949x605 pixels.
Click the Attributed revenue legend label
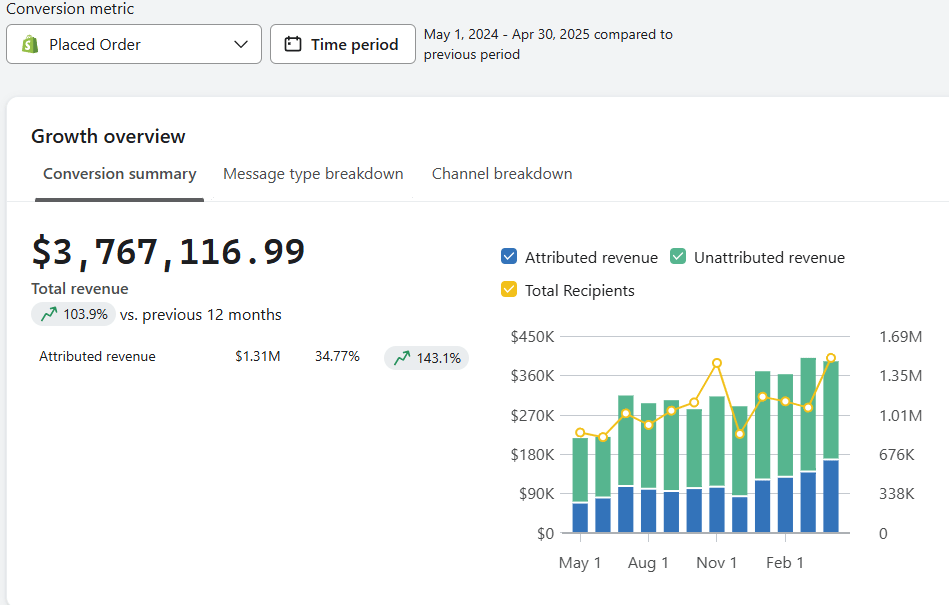pyautogui.click(x=591, y=258)
